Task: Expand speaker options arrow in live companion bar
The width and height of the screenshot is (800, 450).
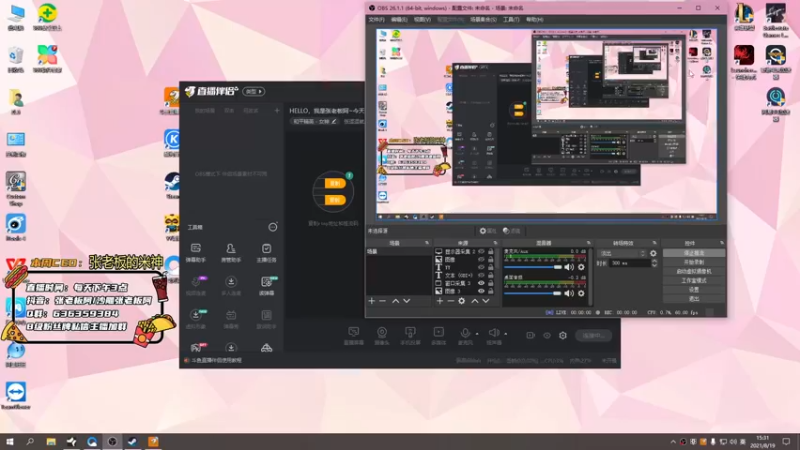Action: (x=506, y=334)
